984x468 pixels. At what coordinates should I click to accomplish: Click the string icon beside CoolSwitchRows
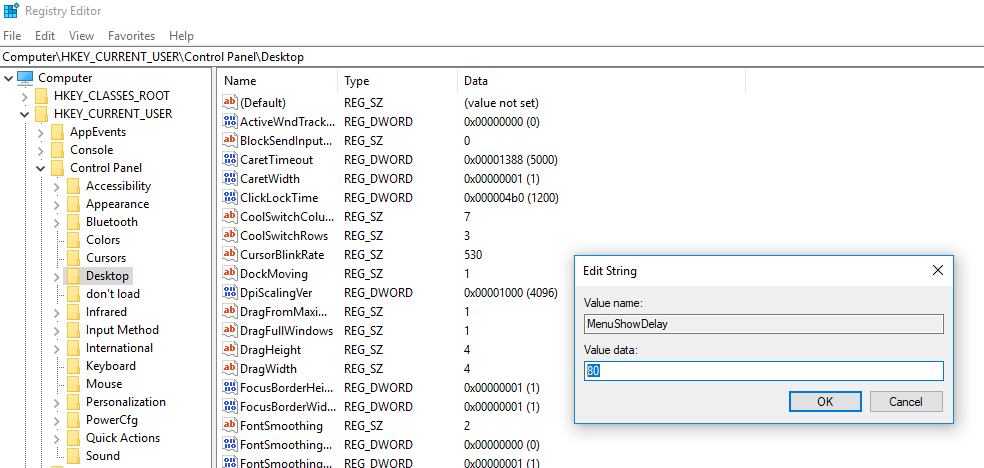(230, 236)
